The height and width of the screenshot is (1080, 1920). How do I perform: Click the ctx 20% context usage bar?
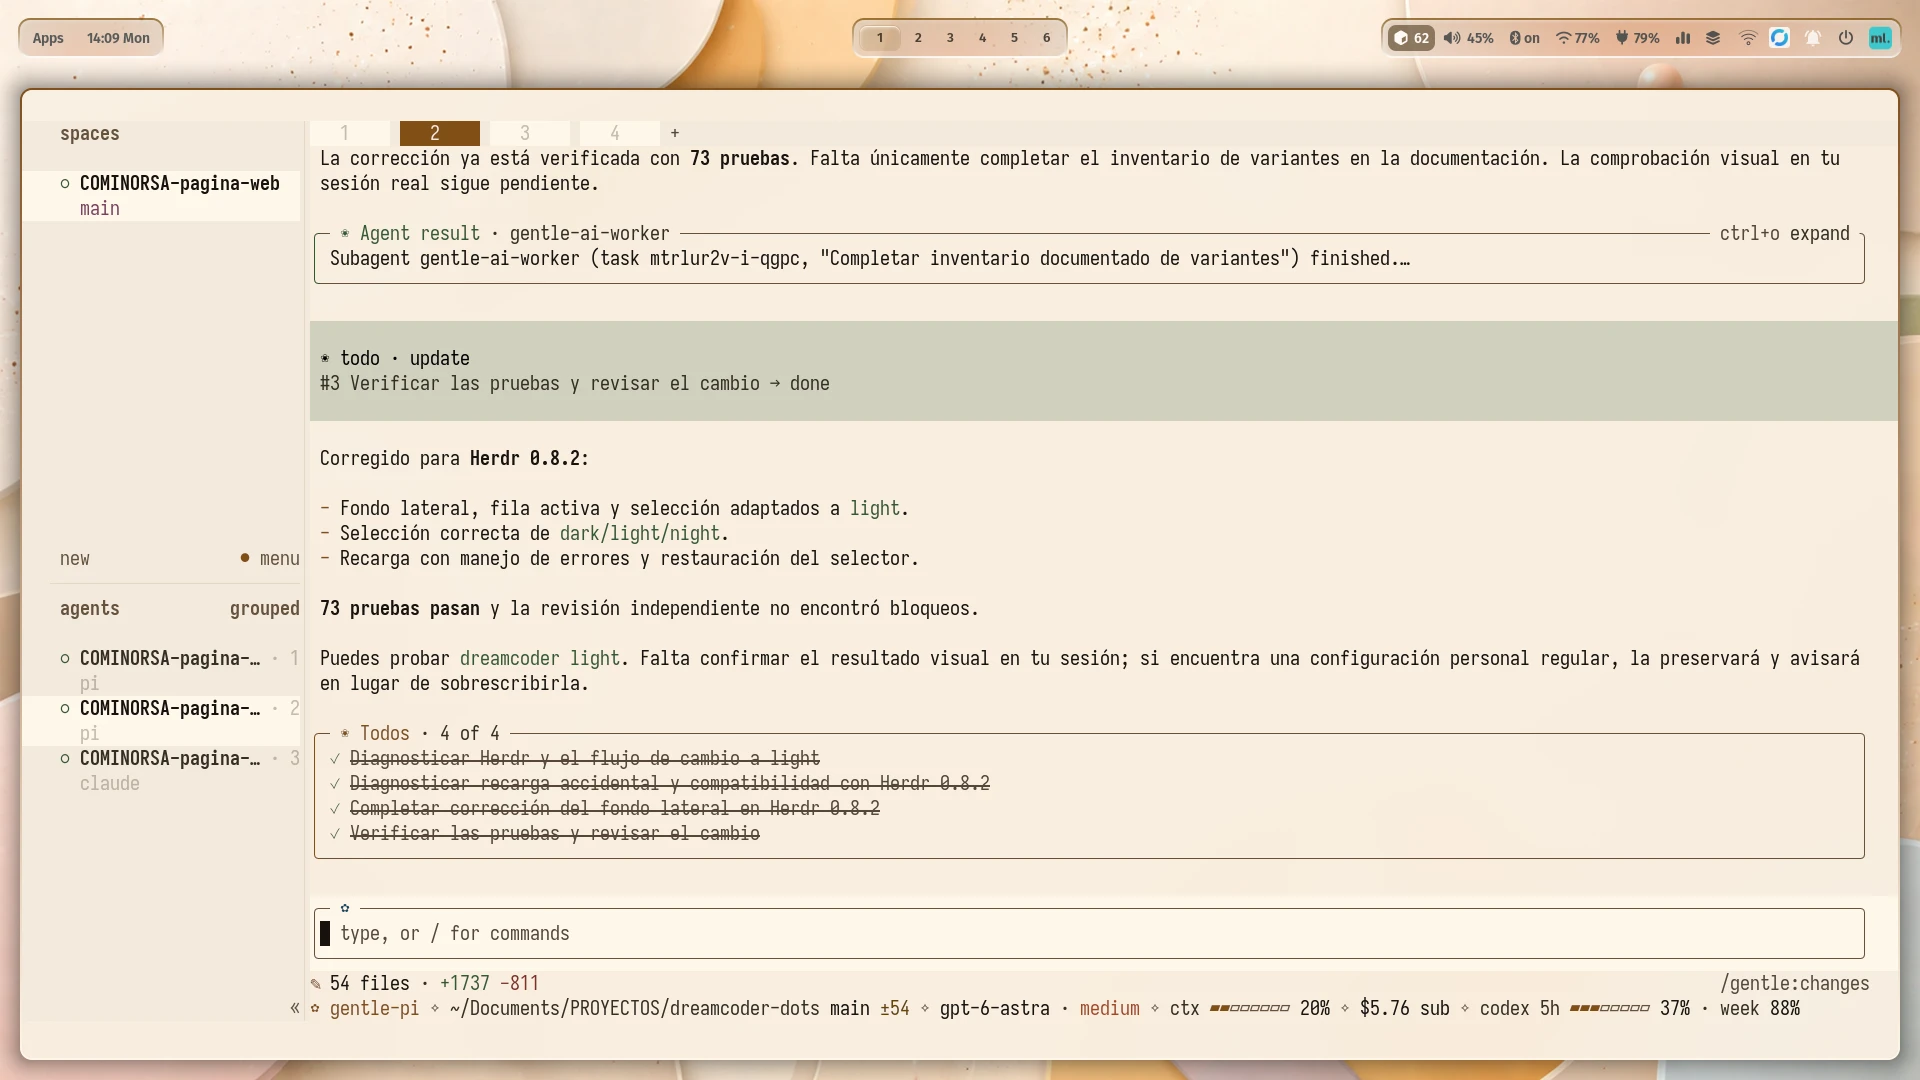[x=1250, y=1009]
